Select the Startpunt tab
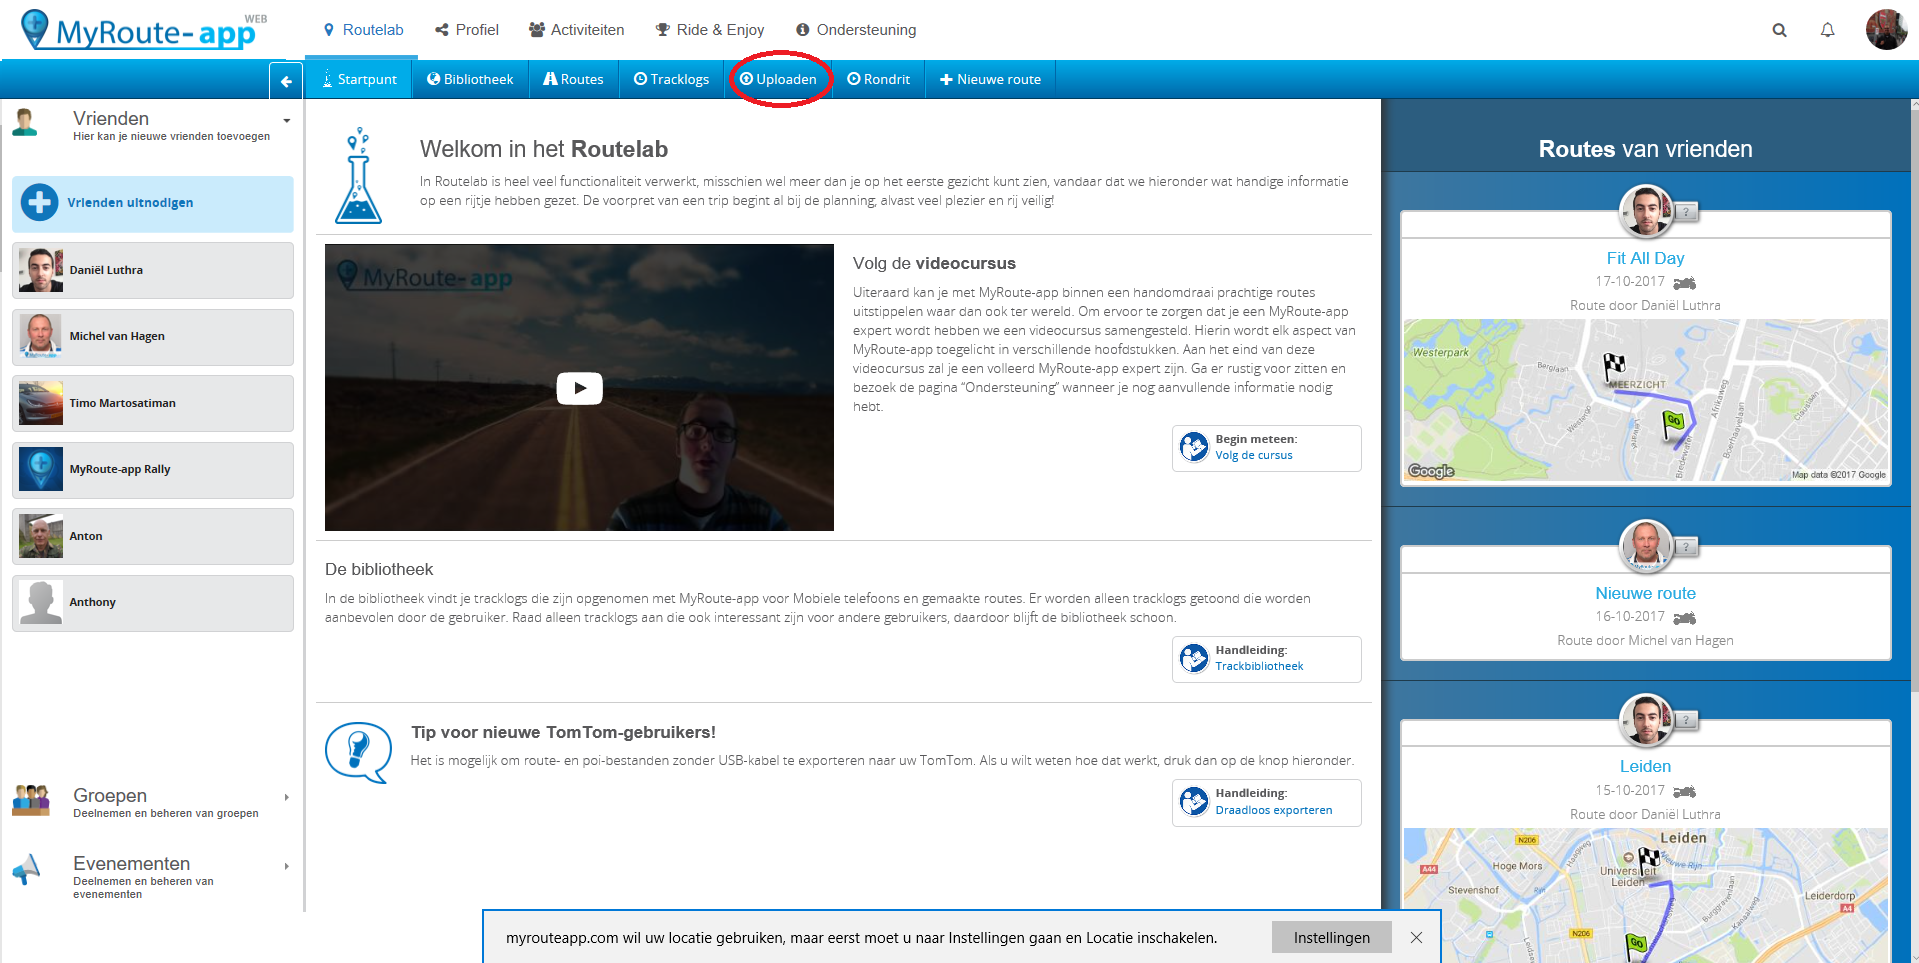The width and height of the screenshot is (1919, 963). click(x=360, y=79)
